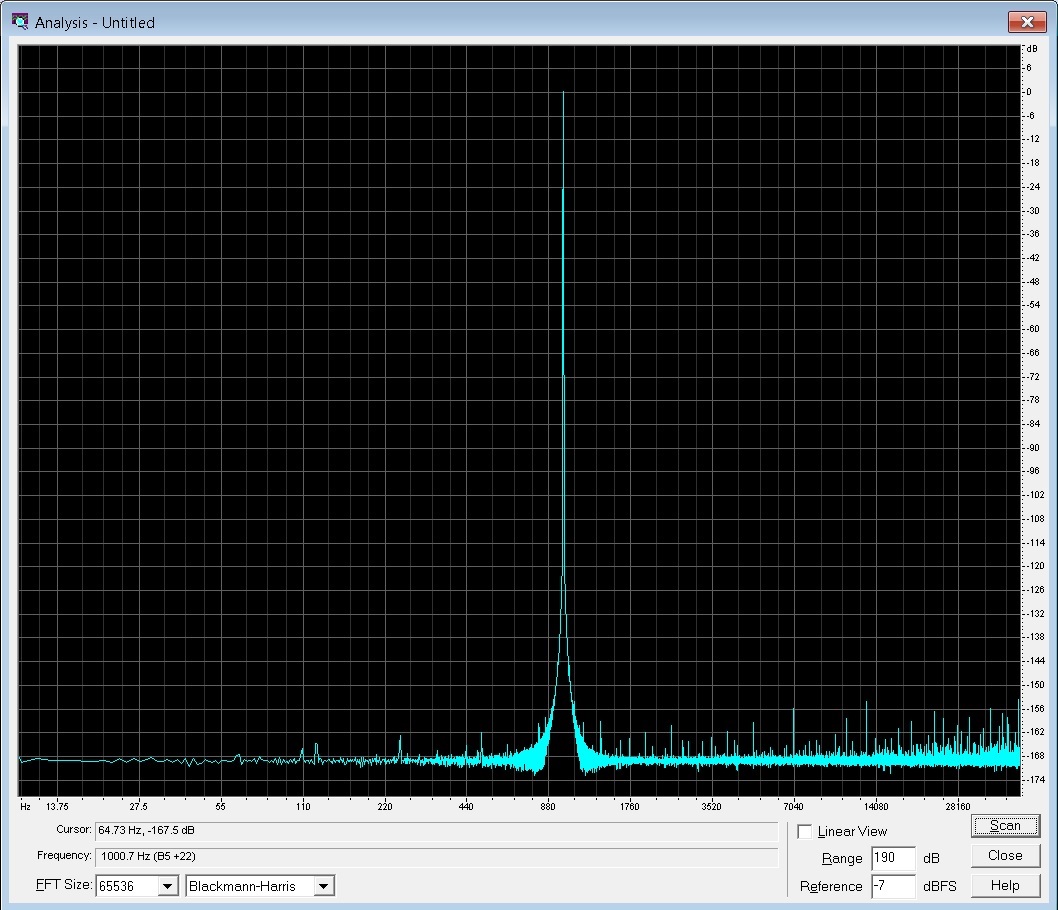Click the -120 dB scale label
The image size is (1058, 910).
(x=1035, y=566)
